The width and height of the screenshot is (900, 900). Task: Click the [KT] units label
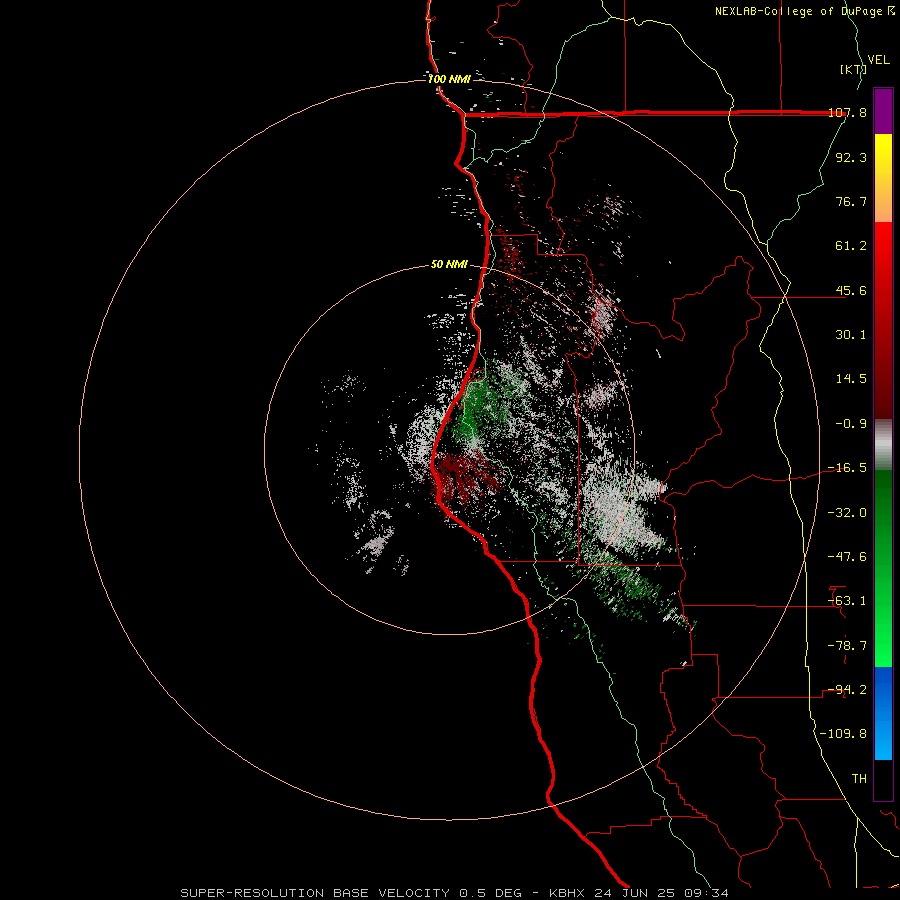853,69
